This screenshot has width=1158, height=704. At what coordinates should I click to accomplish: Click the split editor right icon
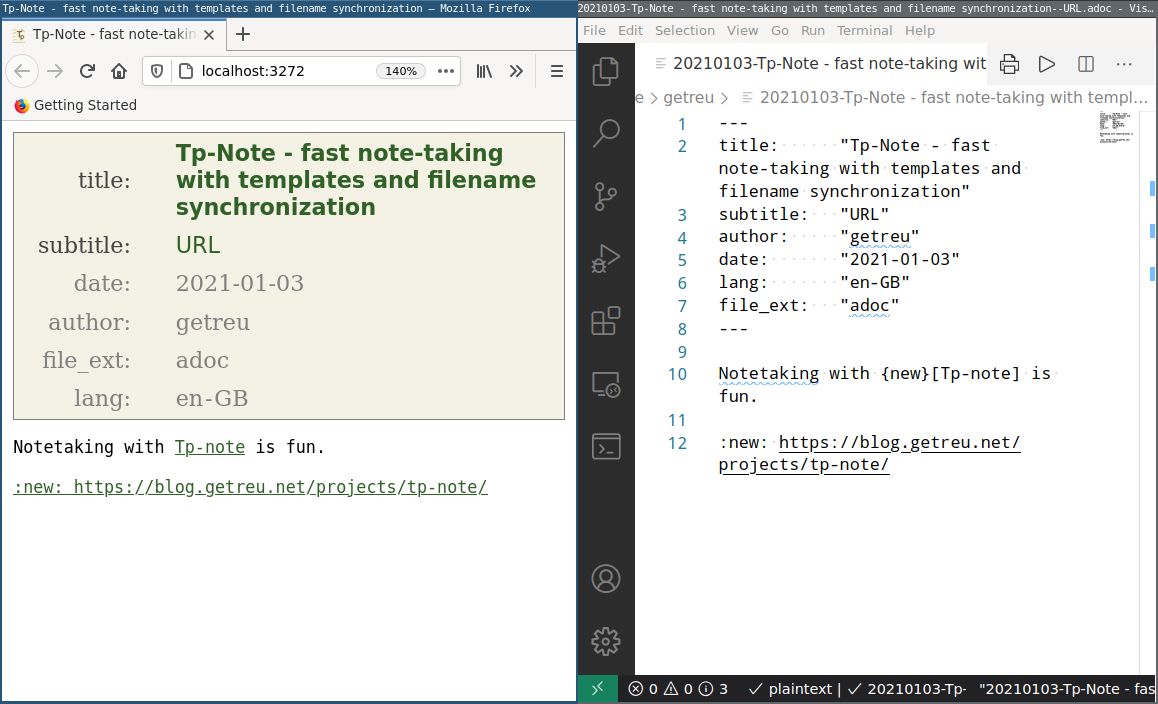(x=1086, y=64)
